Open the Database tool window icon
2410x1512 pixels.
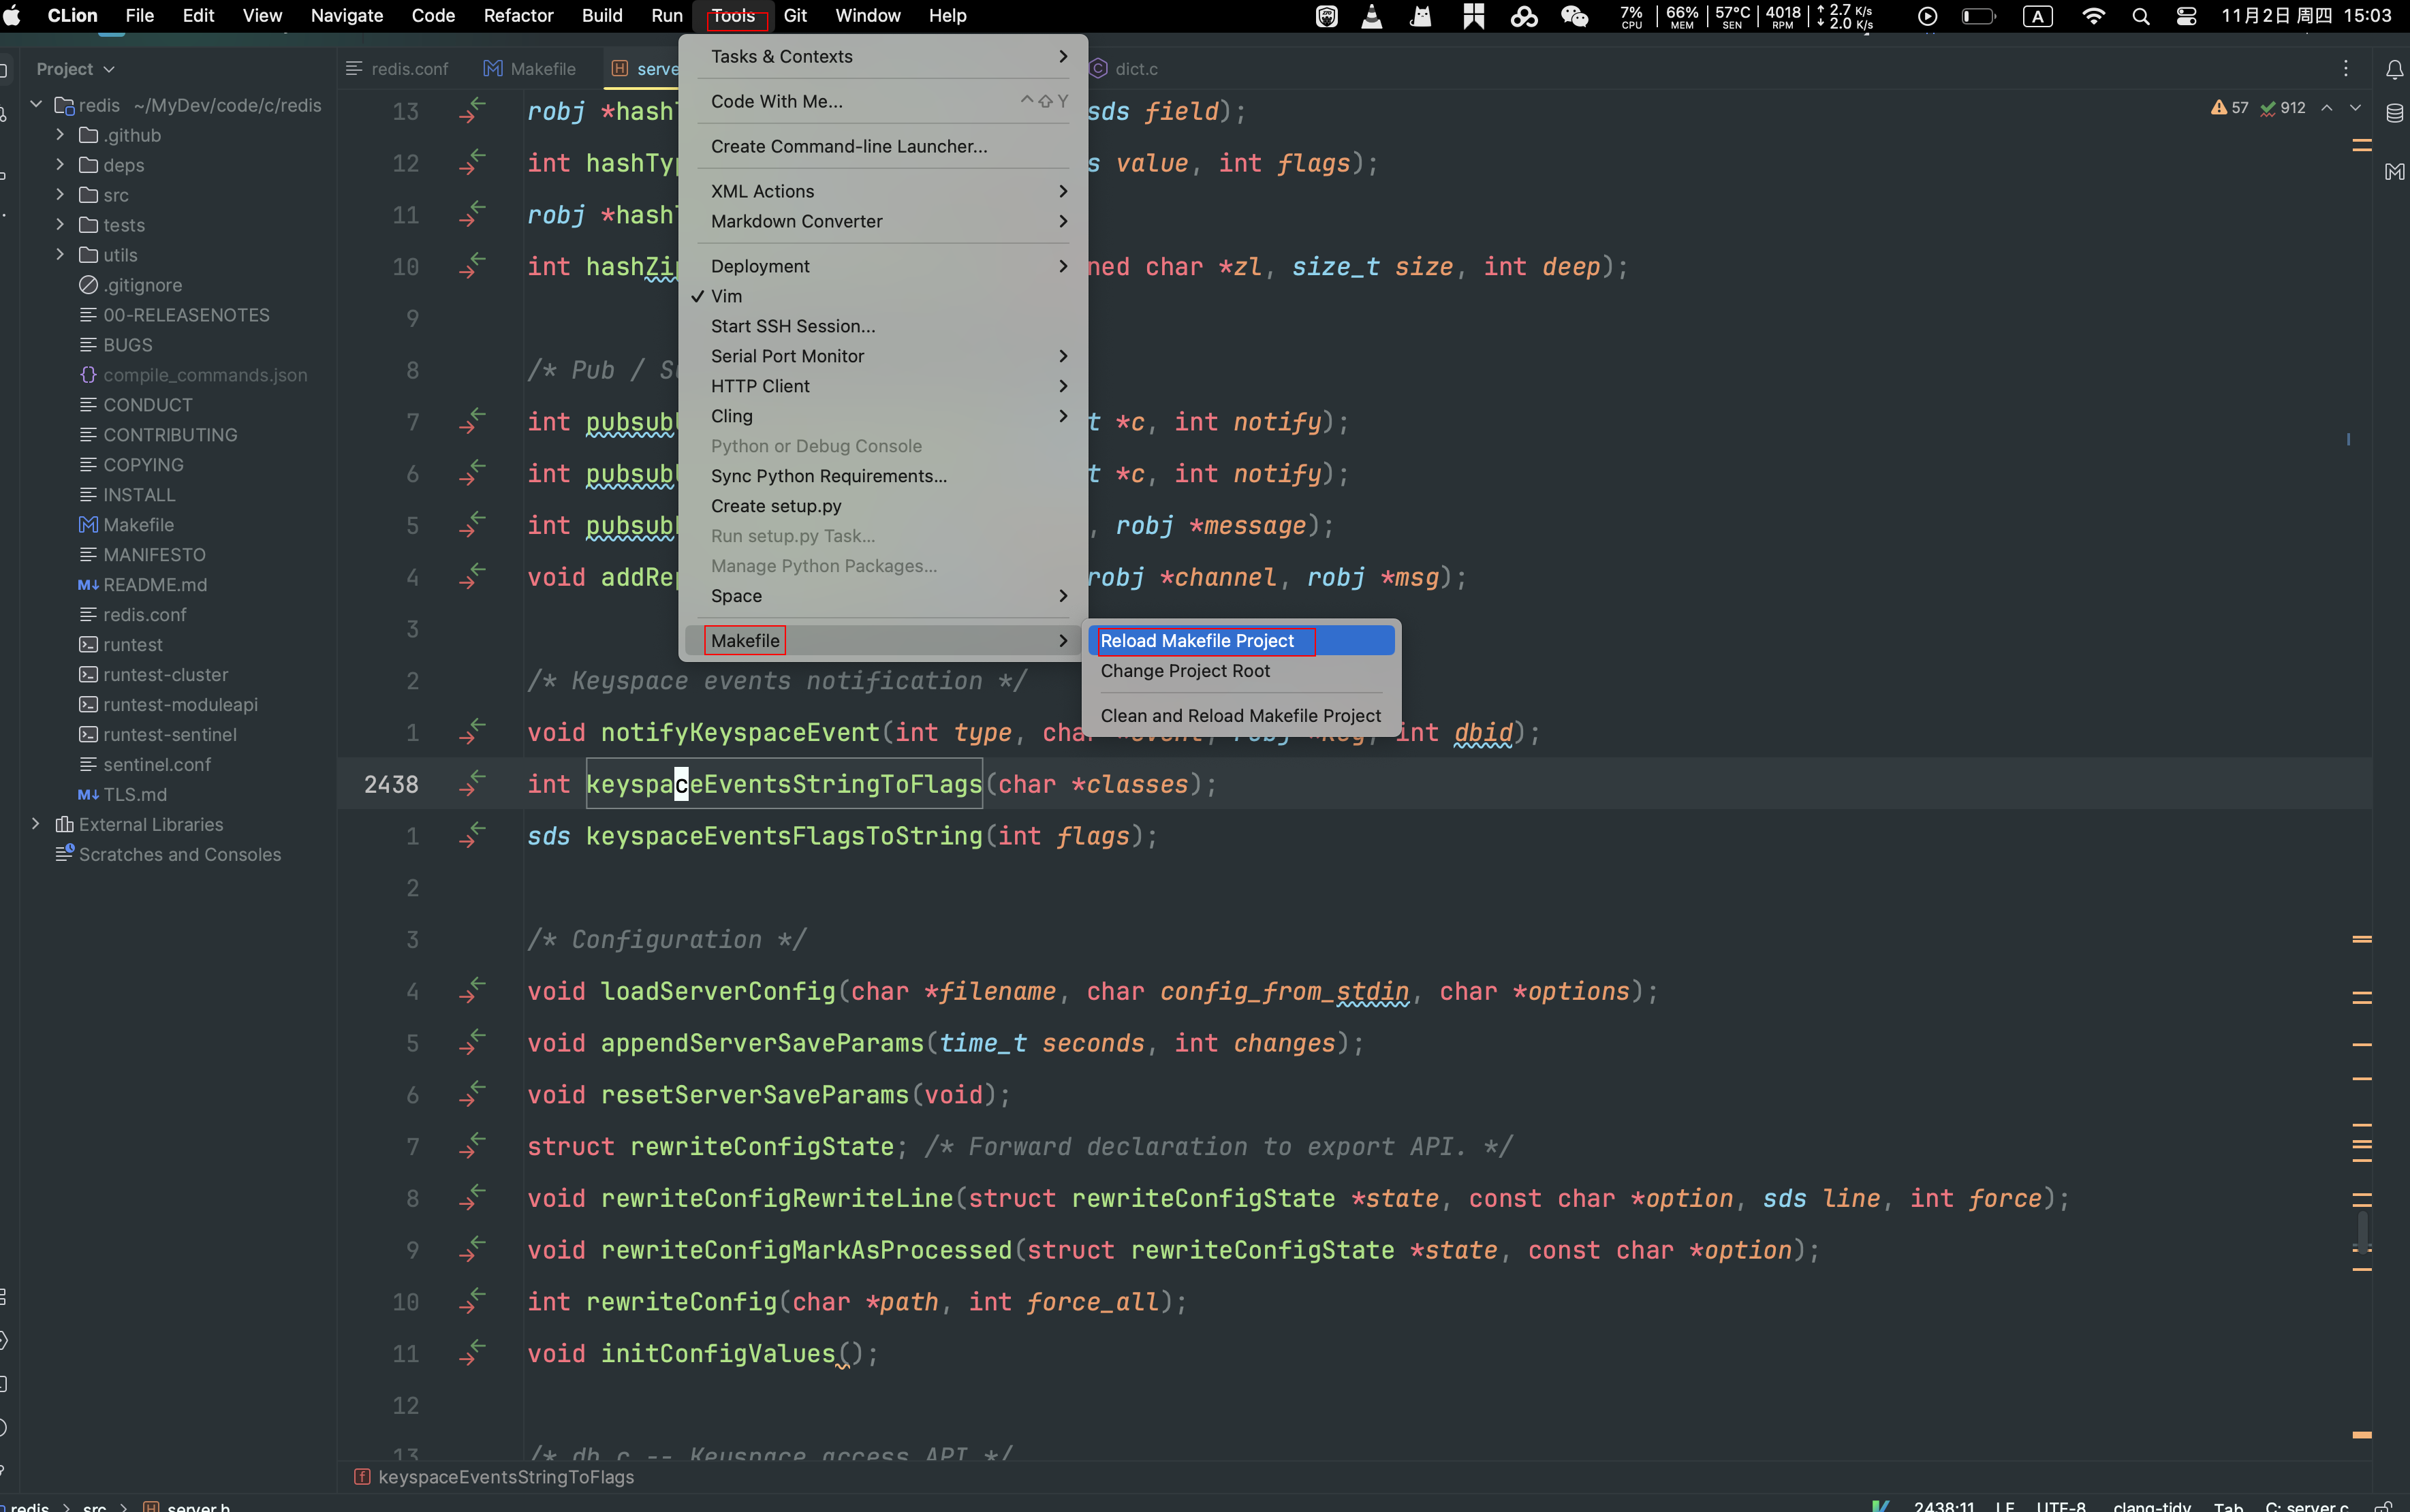click(2394, 113)
